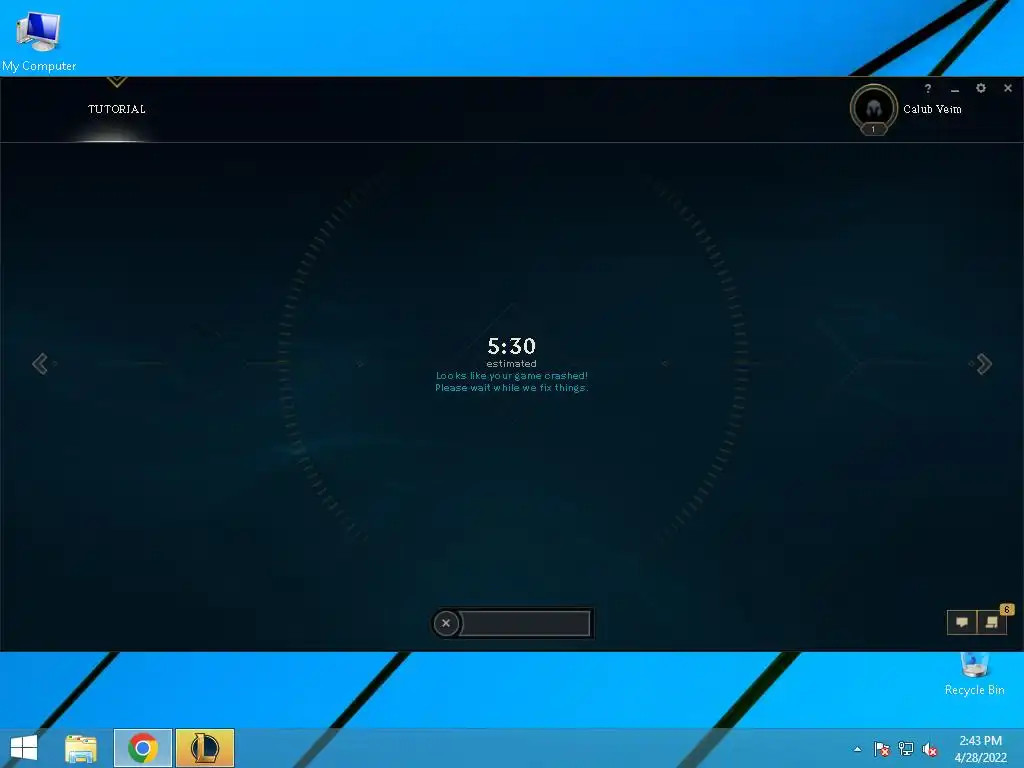
Task: Click the muted volume tray icon
Action: 930,749
